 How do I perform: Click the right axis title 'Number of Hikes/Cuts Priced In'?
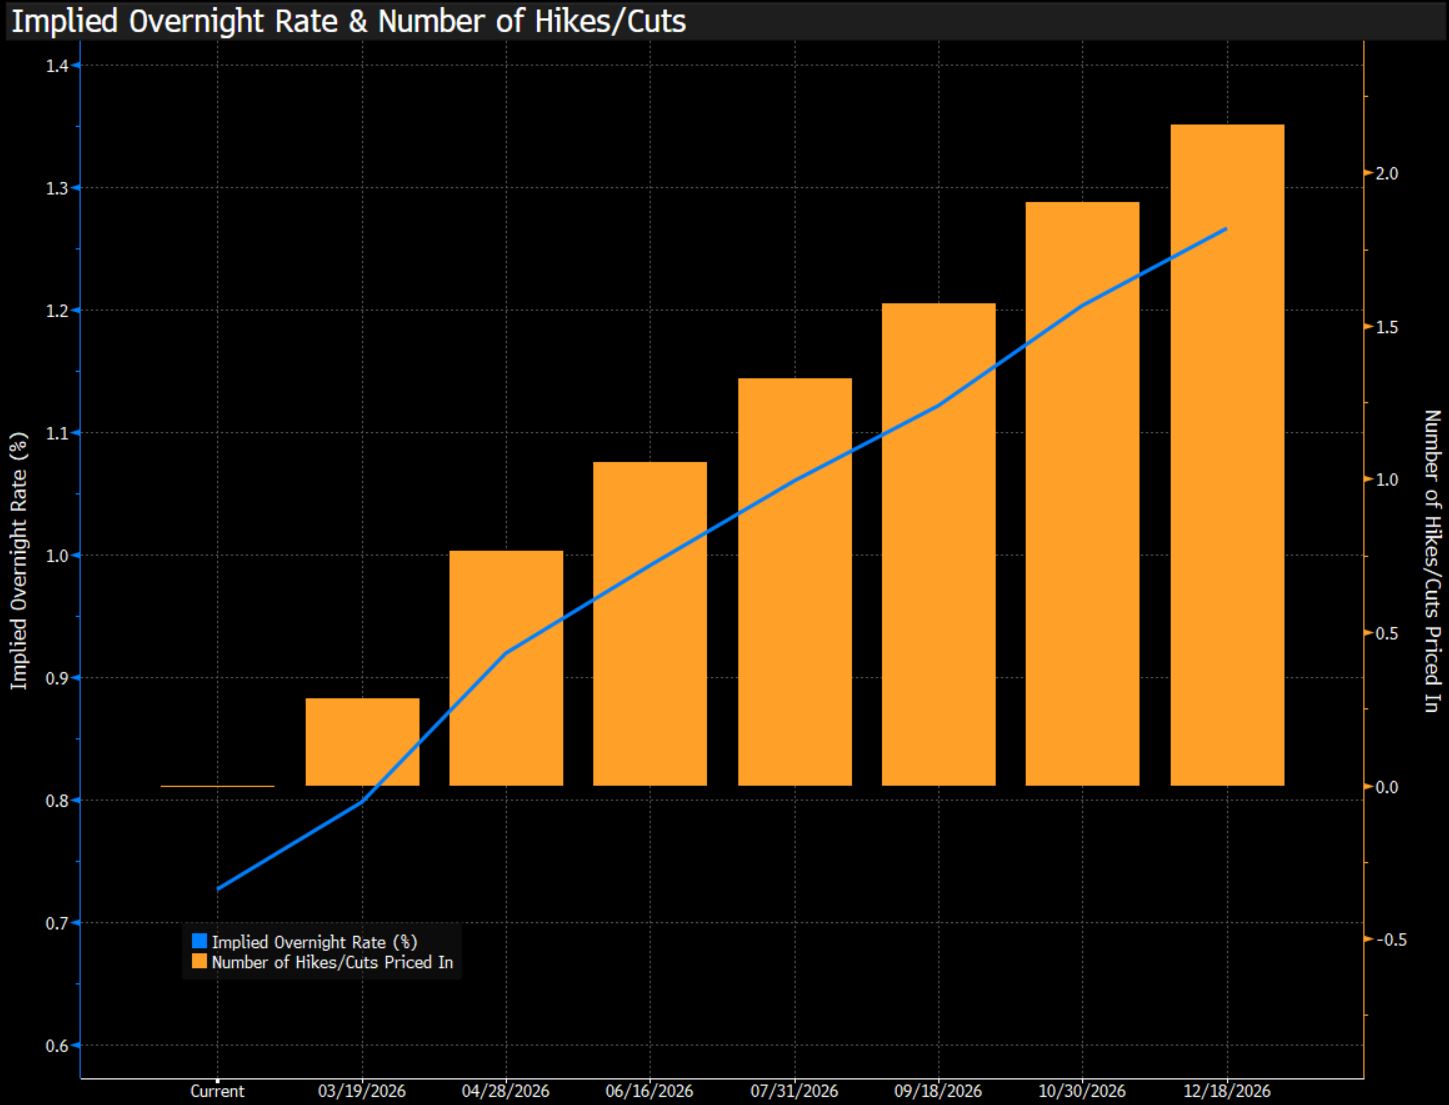coord(1431,560)
